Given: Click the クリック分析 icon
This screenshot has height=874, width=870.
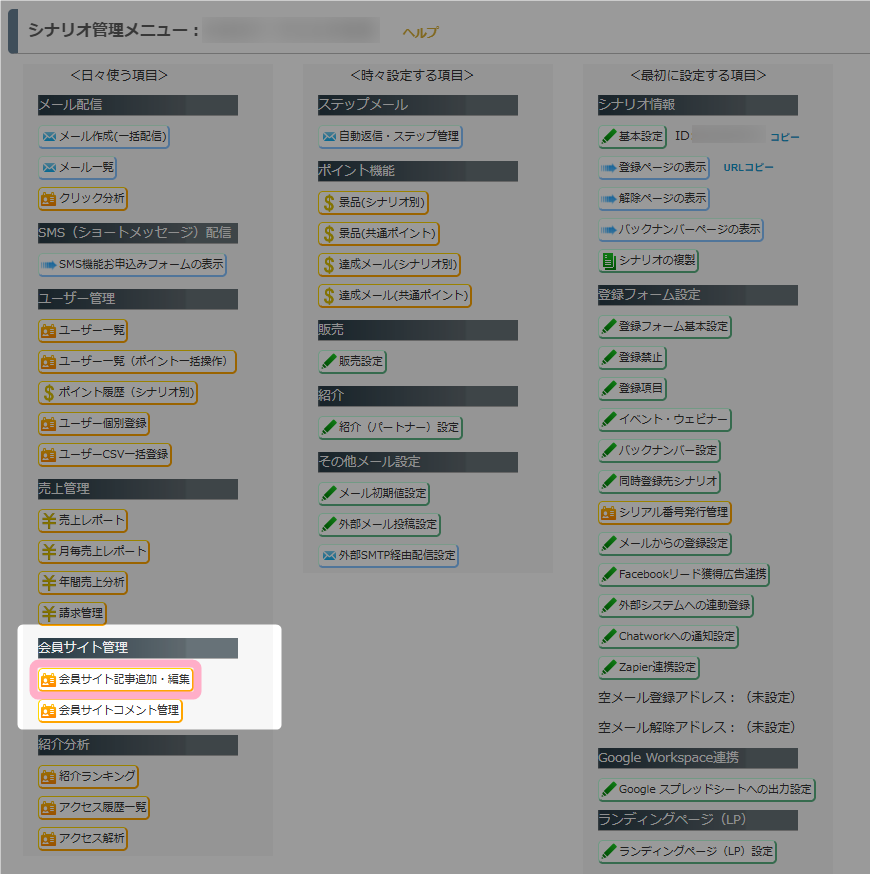Looking at the screenshot, I should point(48,199).
